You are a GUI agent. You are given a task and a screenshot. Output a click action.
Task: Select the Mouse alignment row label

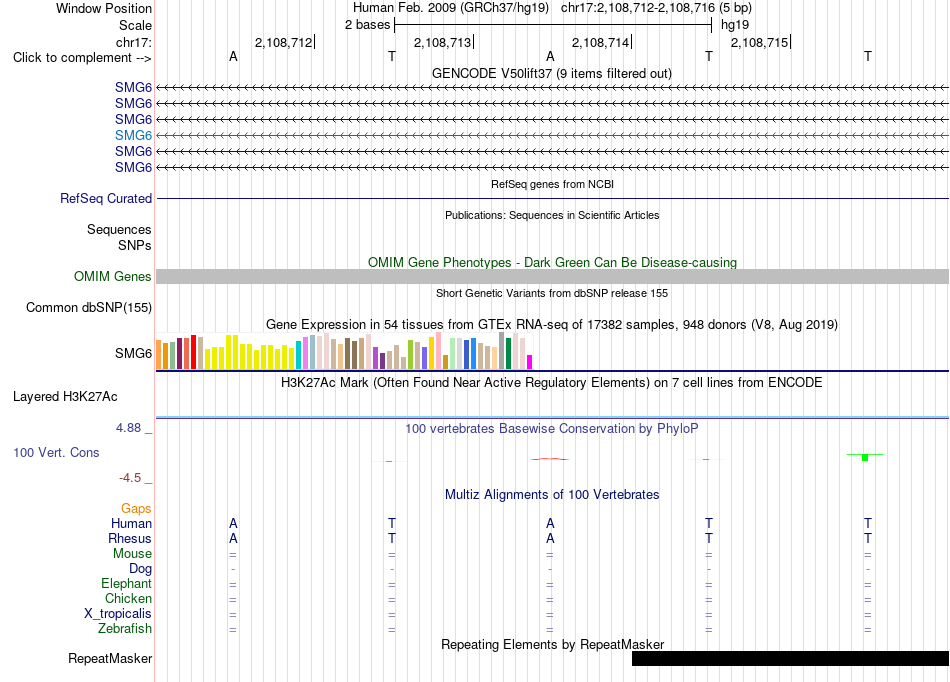[132, 554]
